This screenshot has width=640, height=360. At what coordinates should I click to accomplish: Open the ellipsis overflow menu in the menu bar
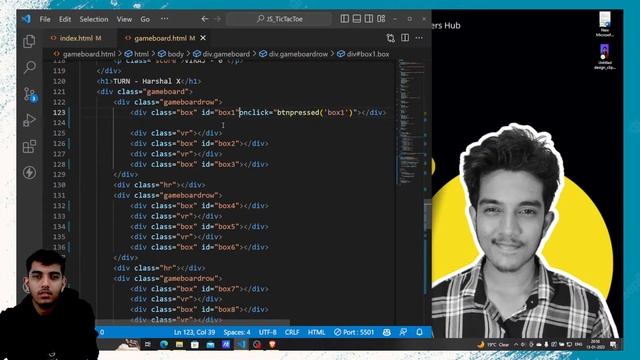coord(164,19)
